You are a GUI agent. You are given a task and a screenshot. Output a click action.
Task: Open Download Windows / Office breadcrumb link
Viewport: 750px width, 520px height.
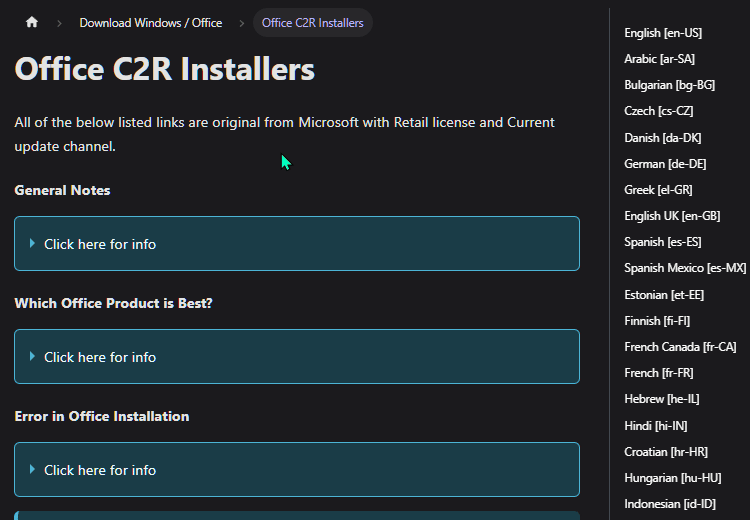(151, 23)
